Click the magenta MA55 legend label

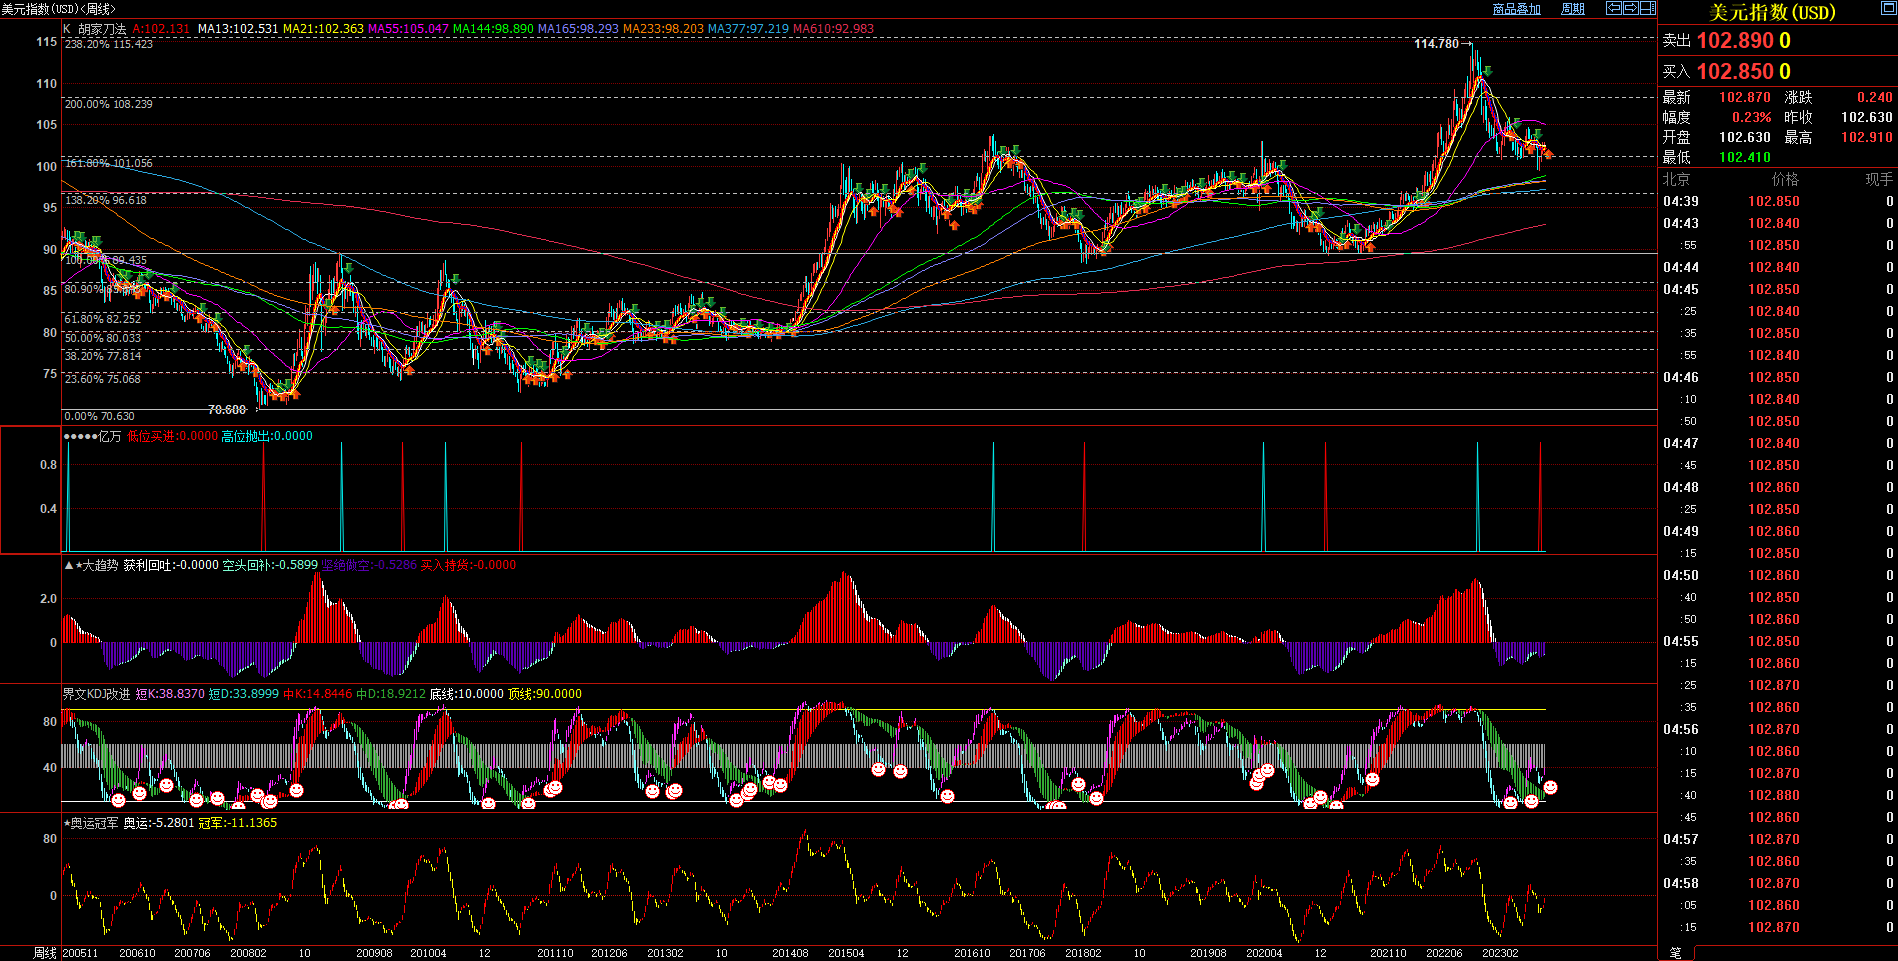408,29
